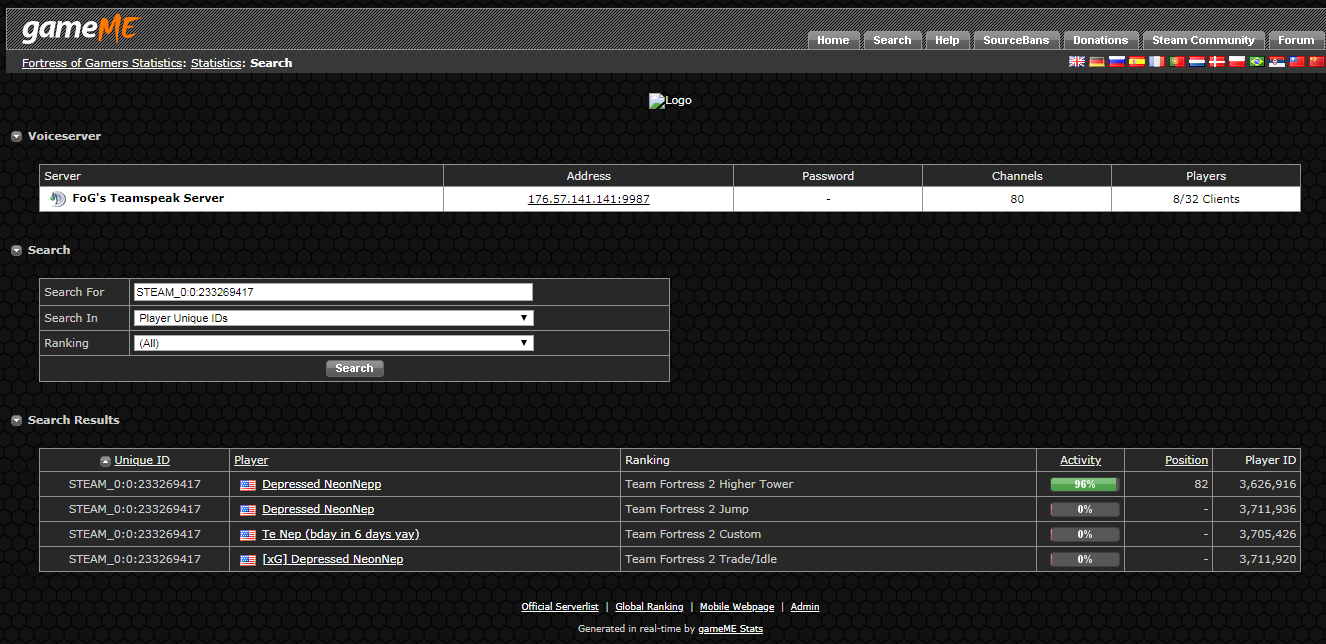Open player [xG] Depressed NeonNep
This screenshot has height=644, width=1326.
pos(332,559)
